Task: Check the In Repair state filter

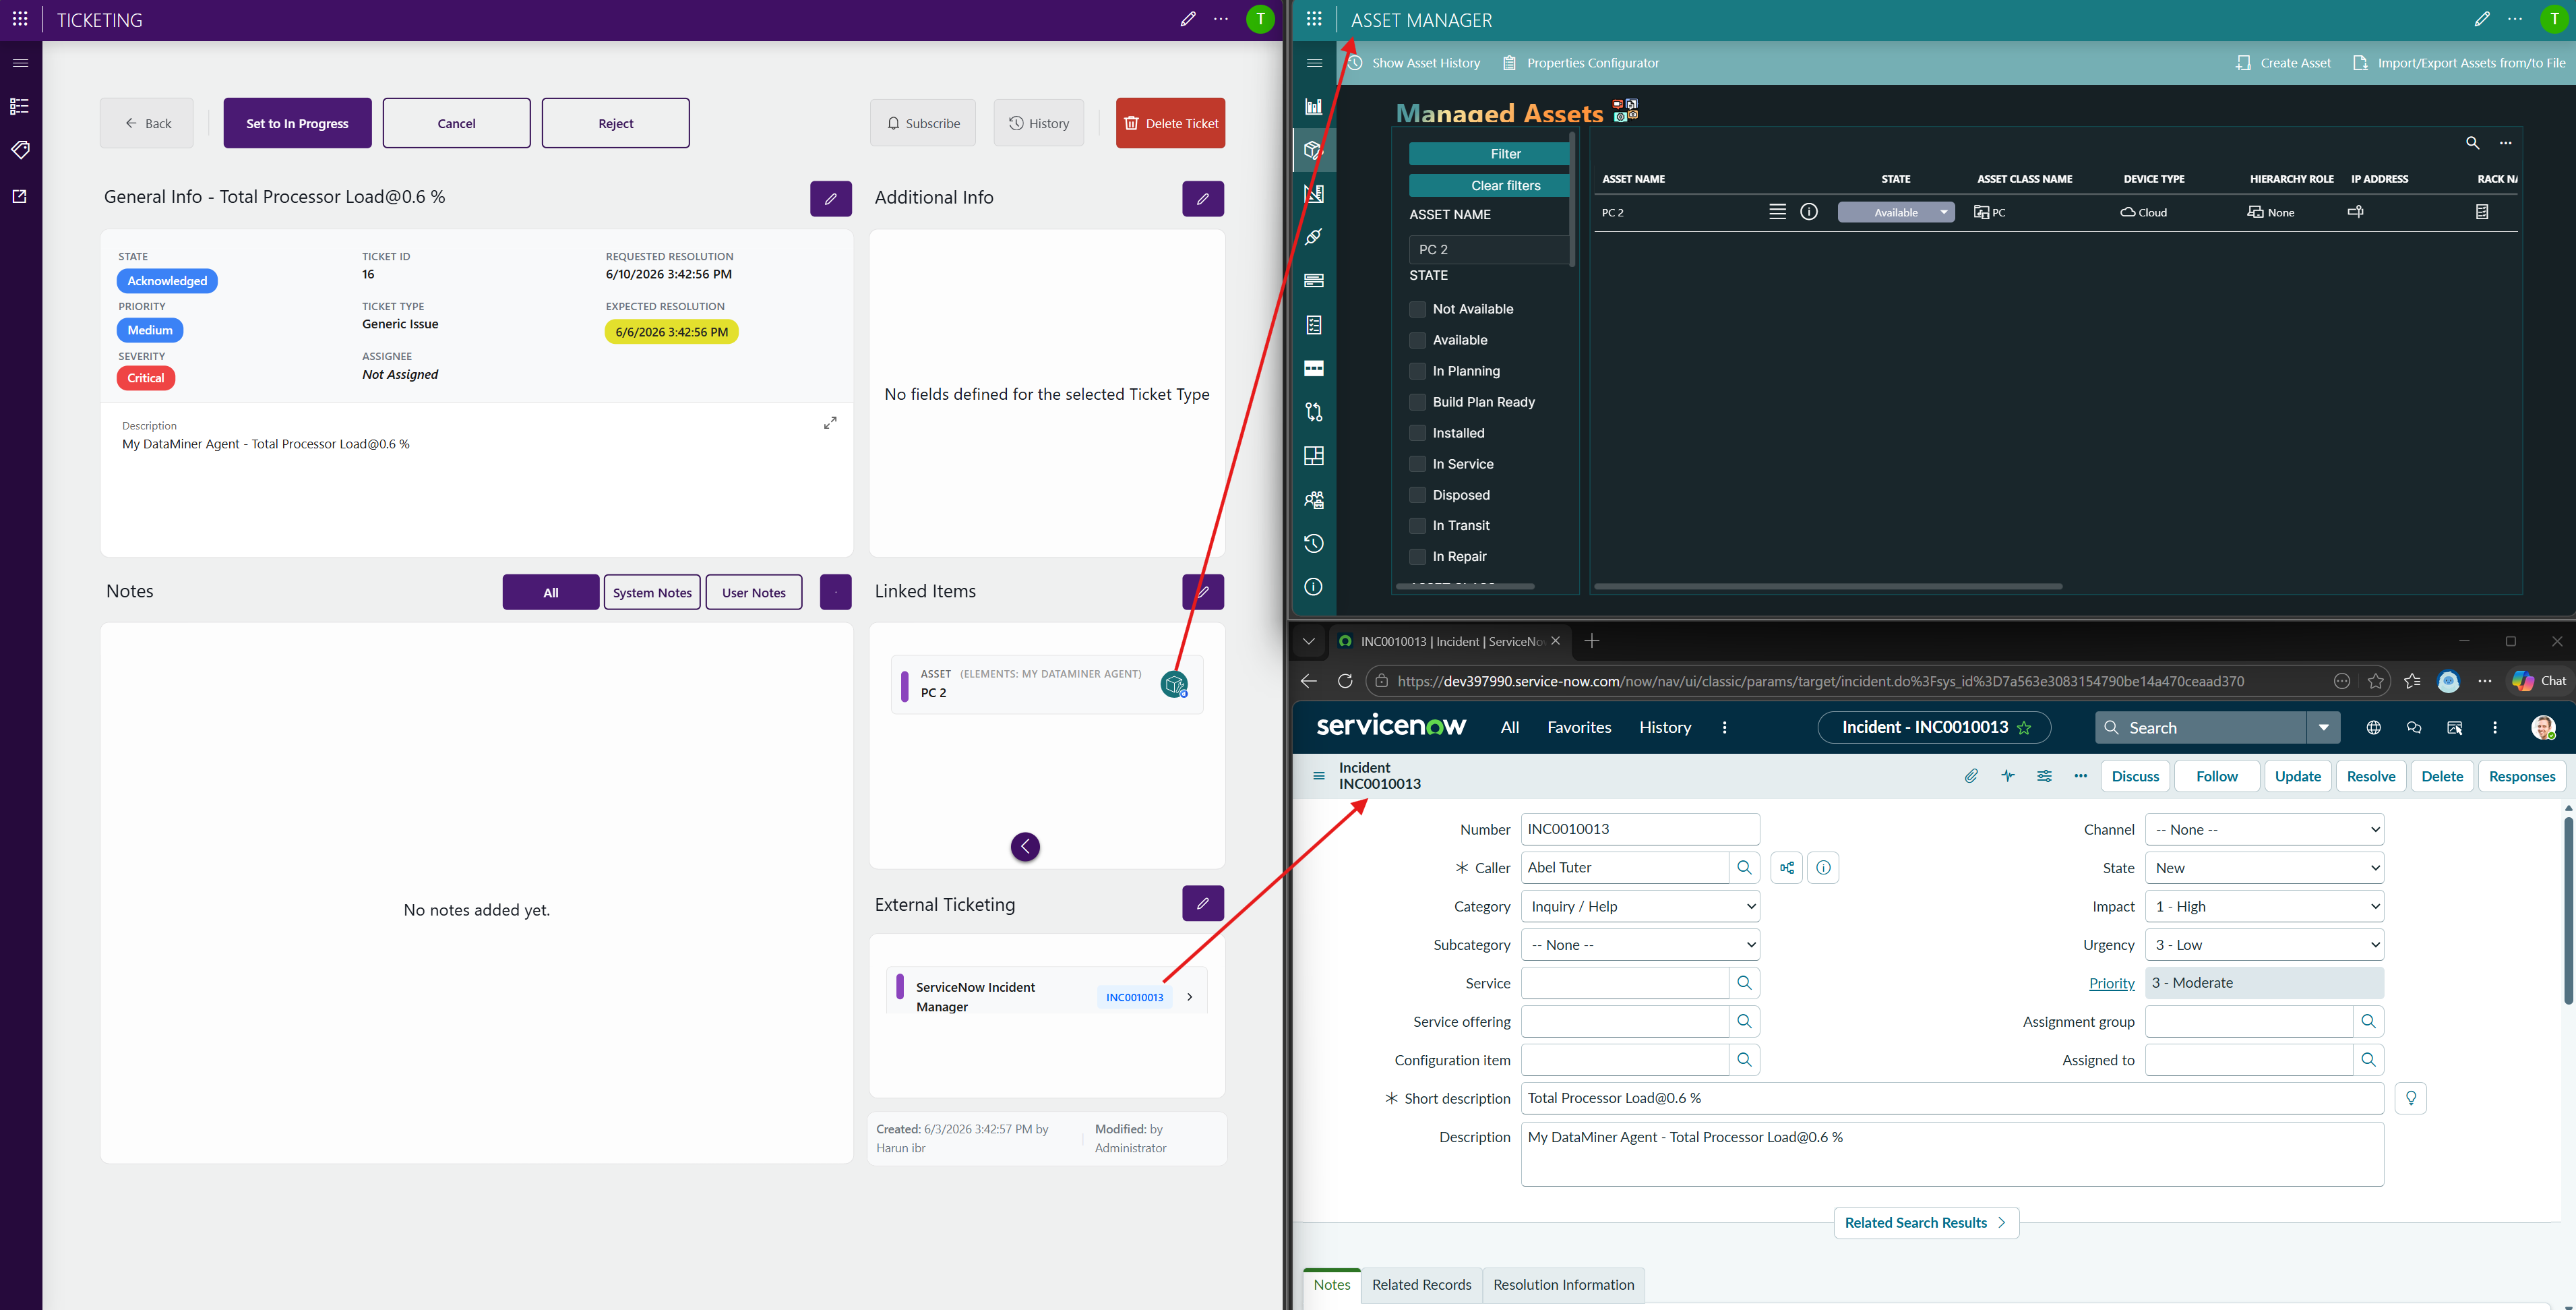Action: [1417, 556]
